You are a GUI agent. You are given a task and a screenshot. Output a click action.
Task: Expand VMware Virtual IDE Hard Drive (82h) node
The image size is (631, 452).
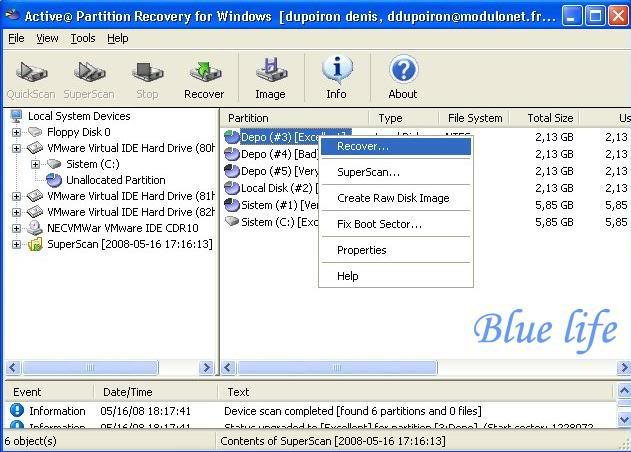coord(16,212)
